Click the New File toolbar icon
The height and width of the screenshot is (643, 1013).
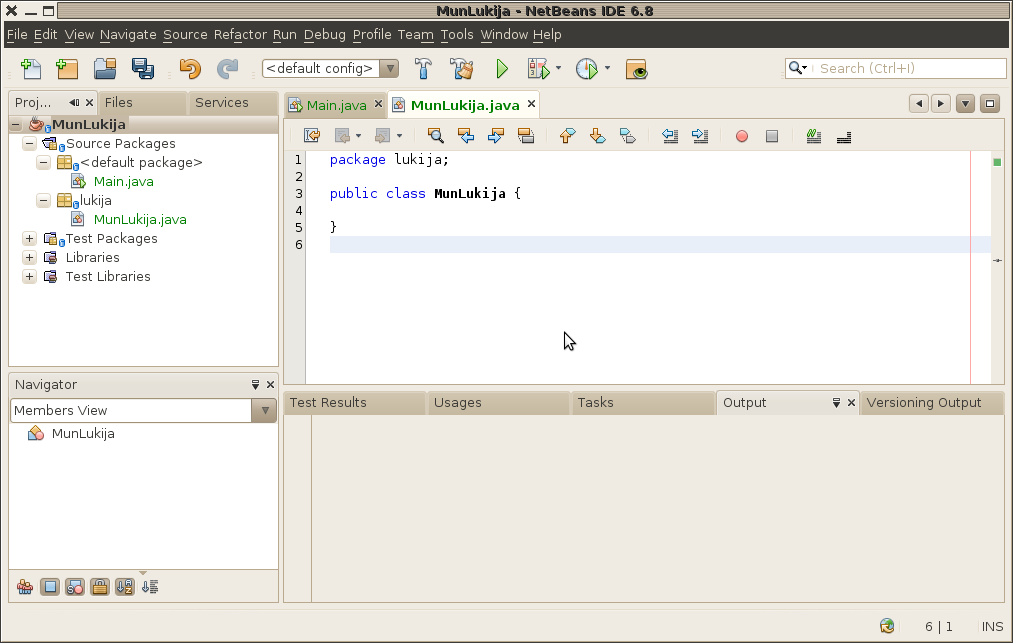(30, 69)
